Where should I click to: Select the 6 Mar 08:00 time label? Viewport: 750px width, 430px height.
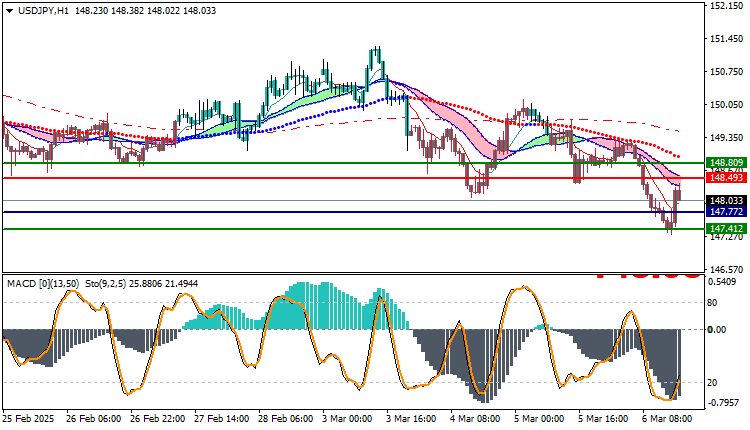click(667, 419)
